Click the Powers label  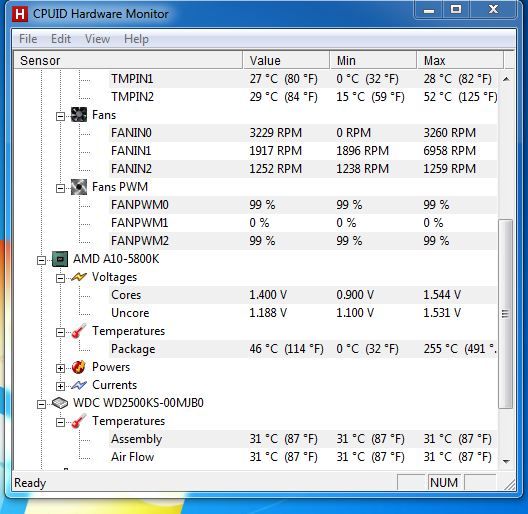point(111,367)
